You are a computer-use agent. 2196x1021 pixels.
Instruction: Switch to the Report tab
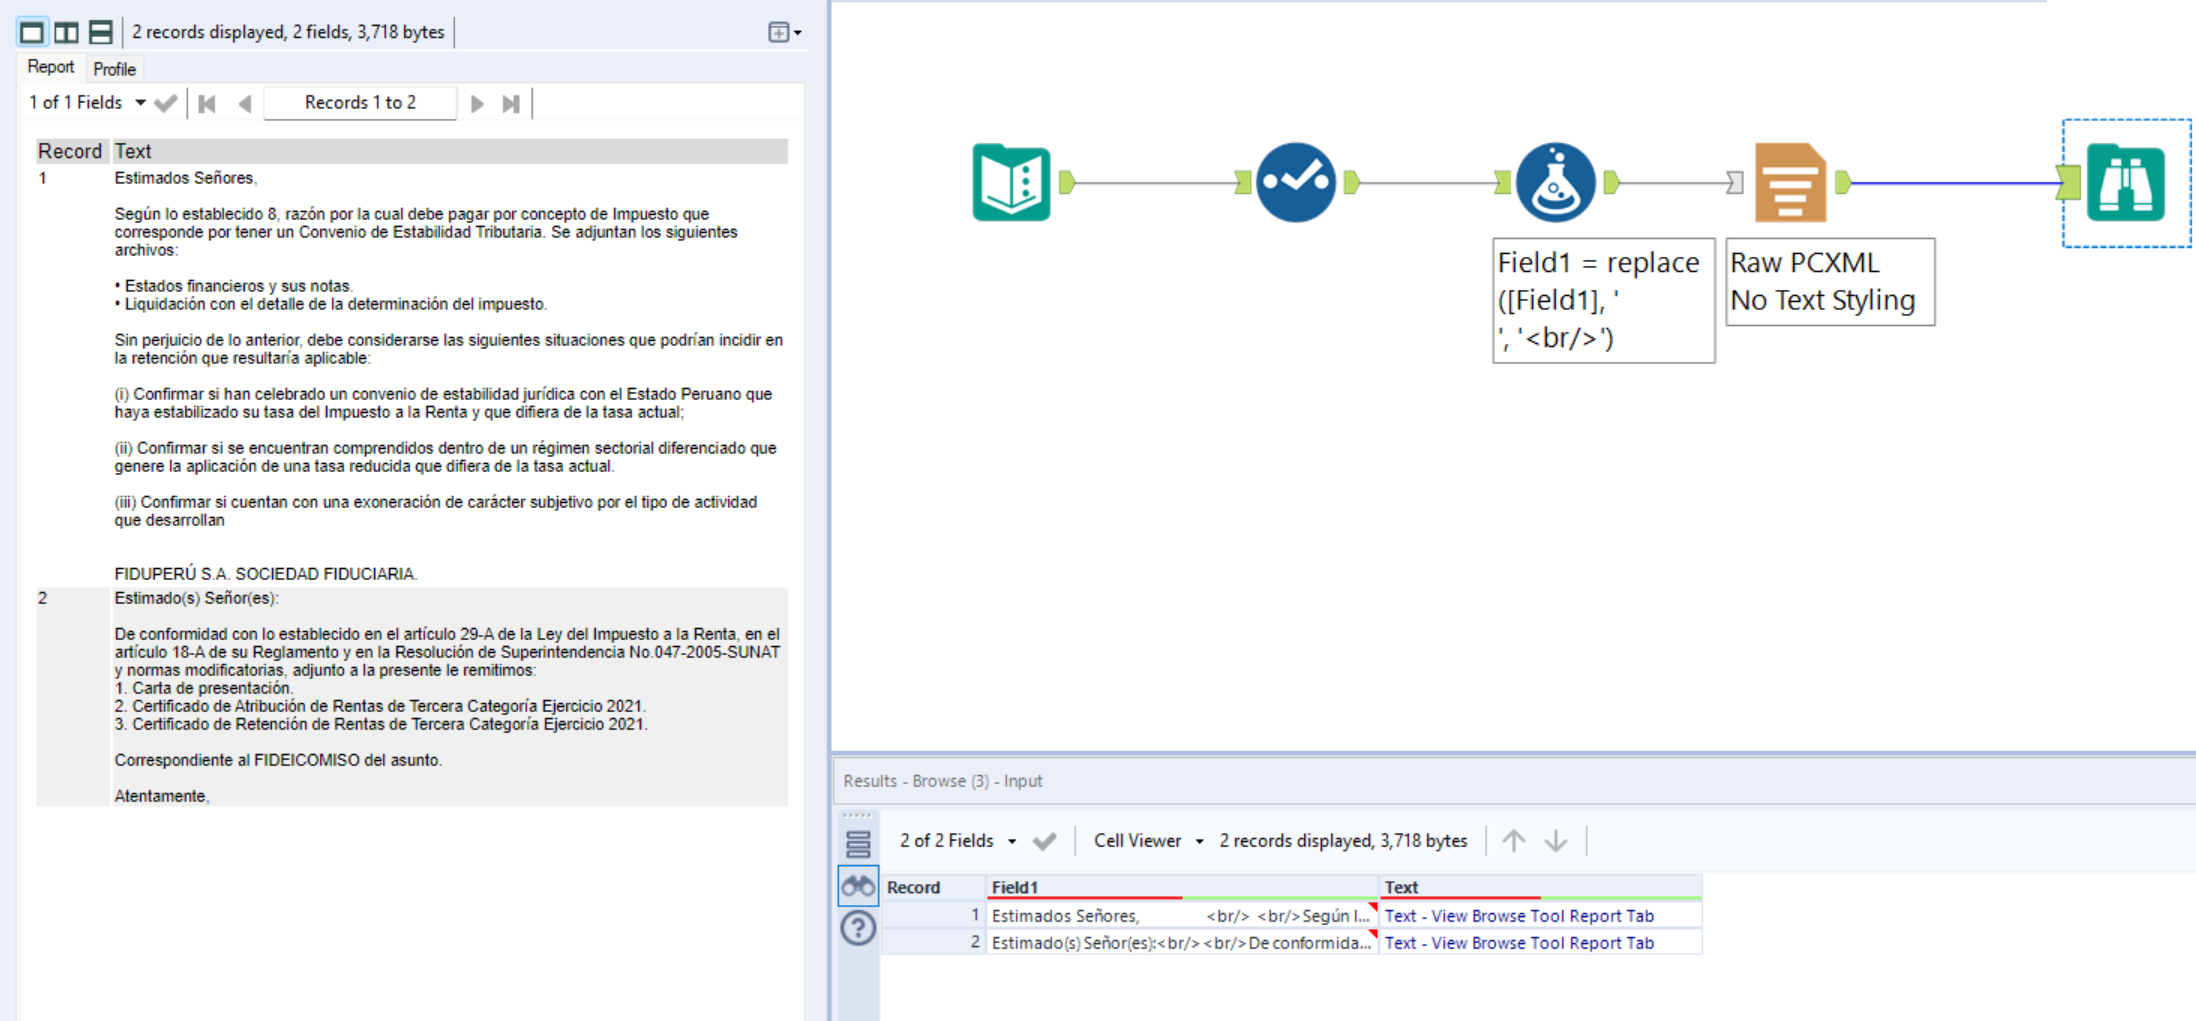click(50, 67)
